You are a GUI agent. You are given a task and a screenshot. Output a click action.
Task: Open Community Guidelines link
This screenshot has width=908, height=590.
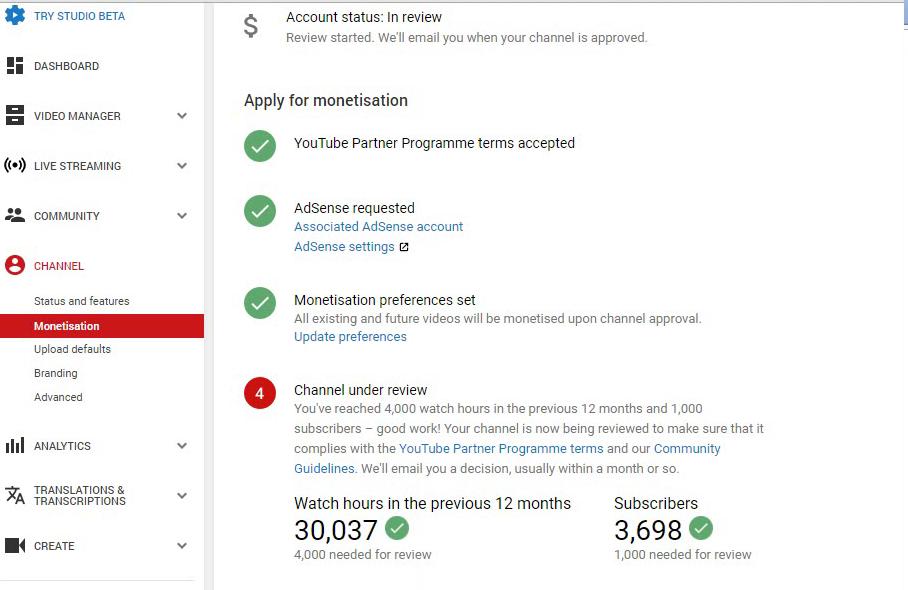coord(507,459)
